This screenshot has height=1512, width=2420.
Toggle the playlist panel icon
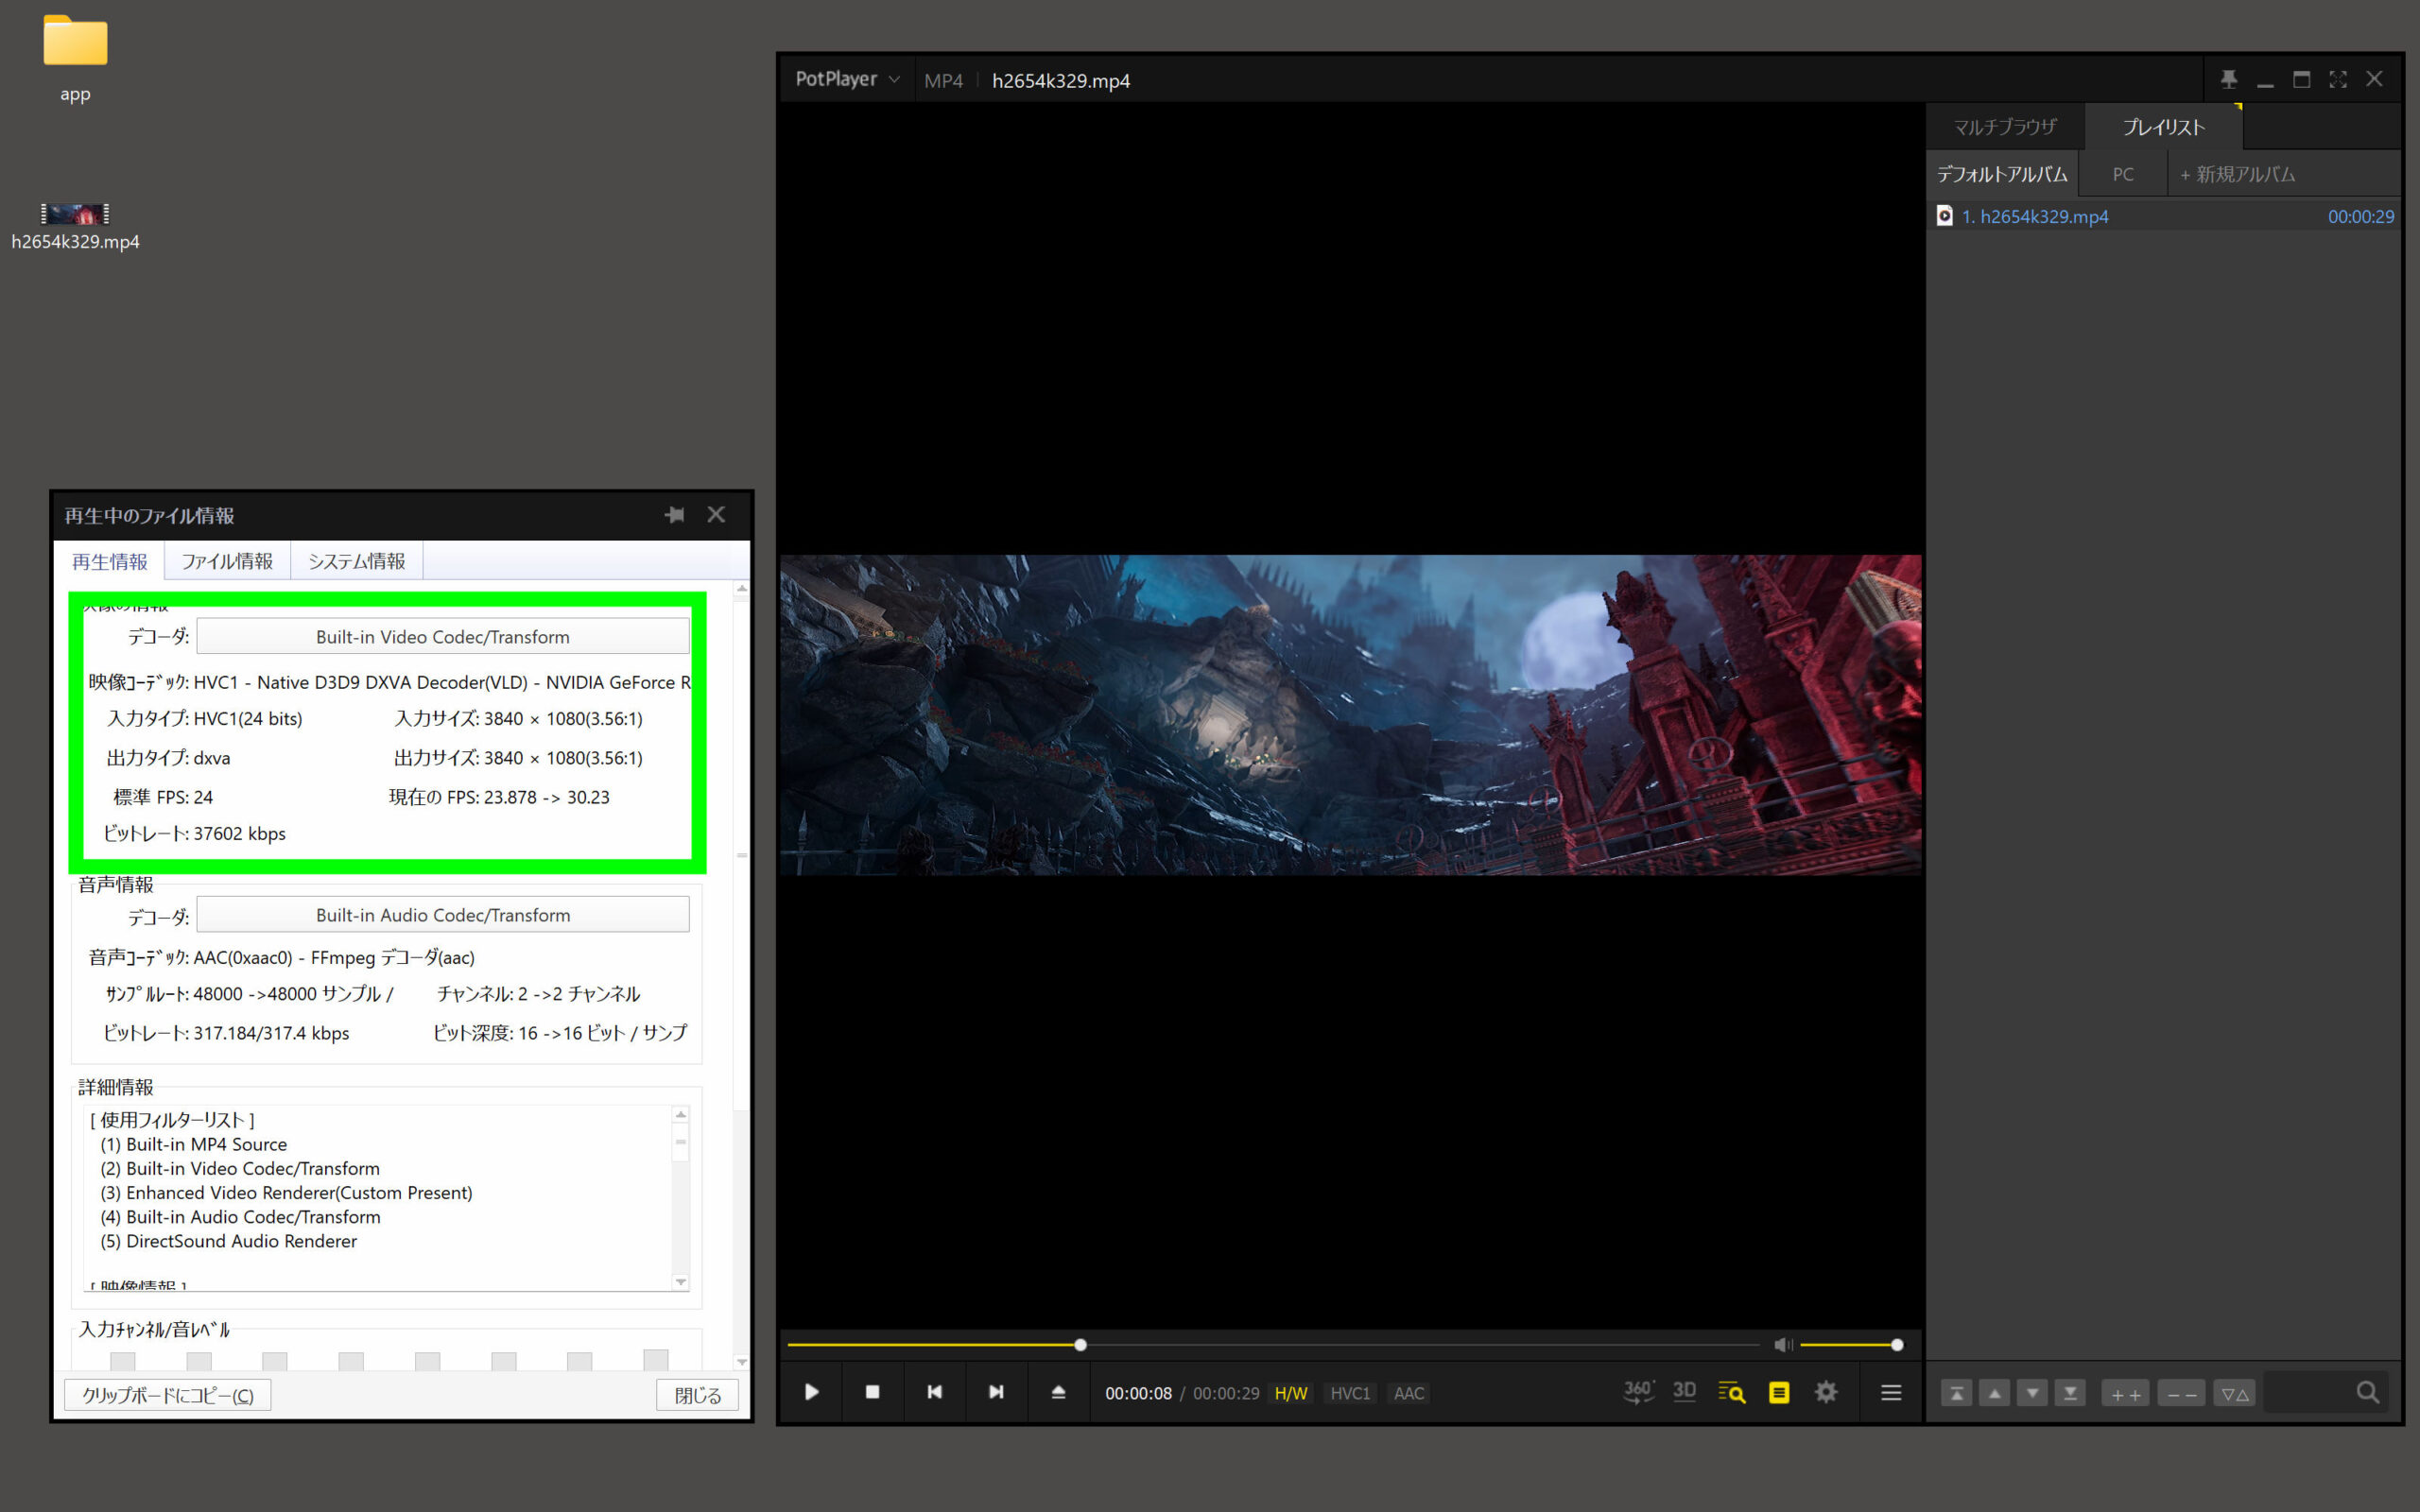pyautogui.click(x=1778, y=1392)
